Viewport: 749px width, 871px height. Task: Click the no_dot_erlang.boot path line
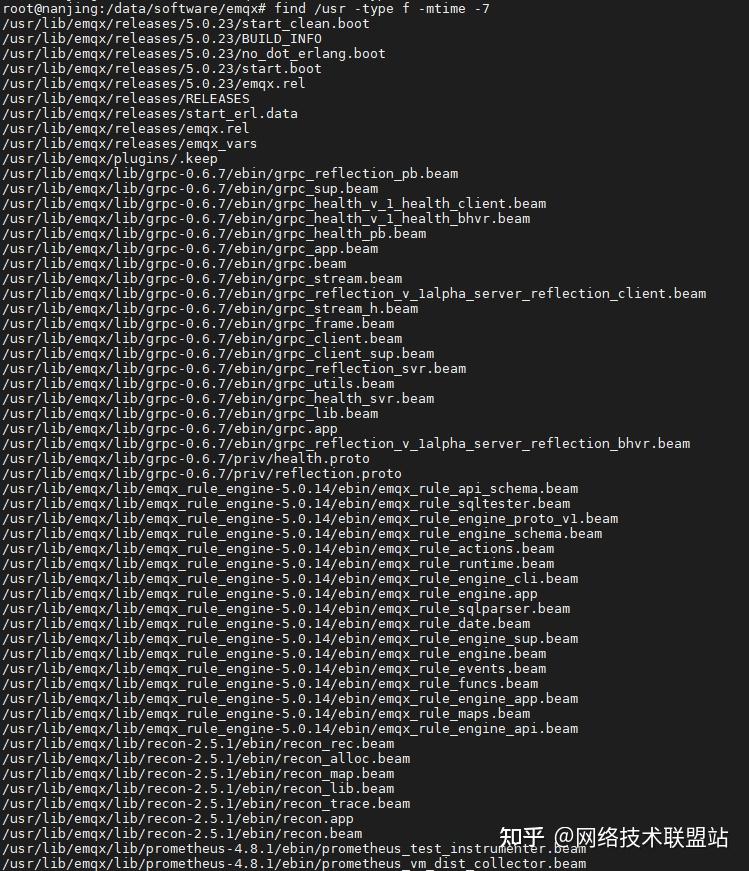point(193,53)
